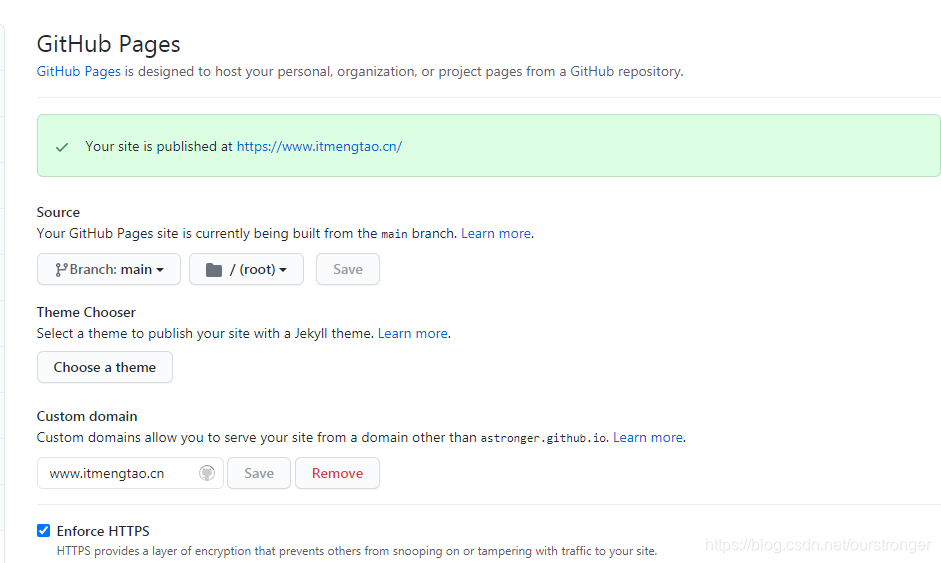941x563 pixels.
Task: Focus the custom domain field www.itmengtao.cn
Action: click(130, 473)
